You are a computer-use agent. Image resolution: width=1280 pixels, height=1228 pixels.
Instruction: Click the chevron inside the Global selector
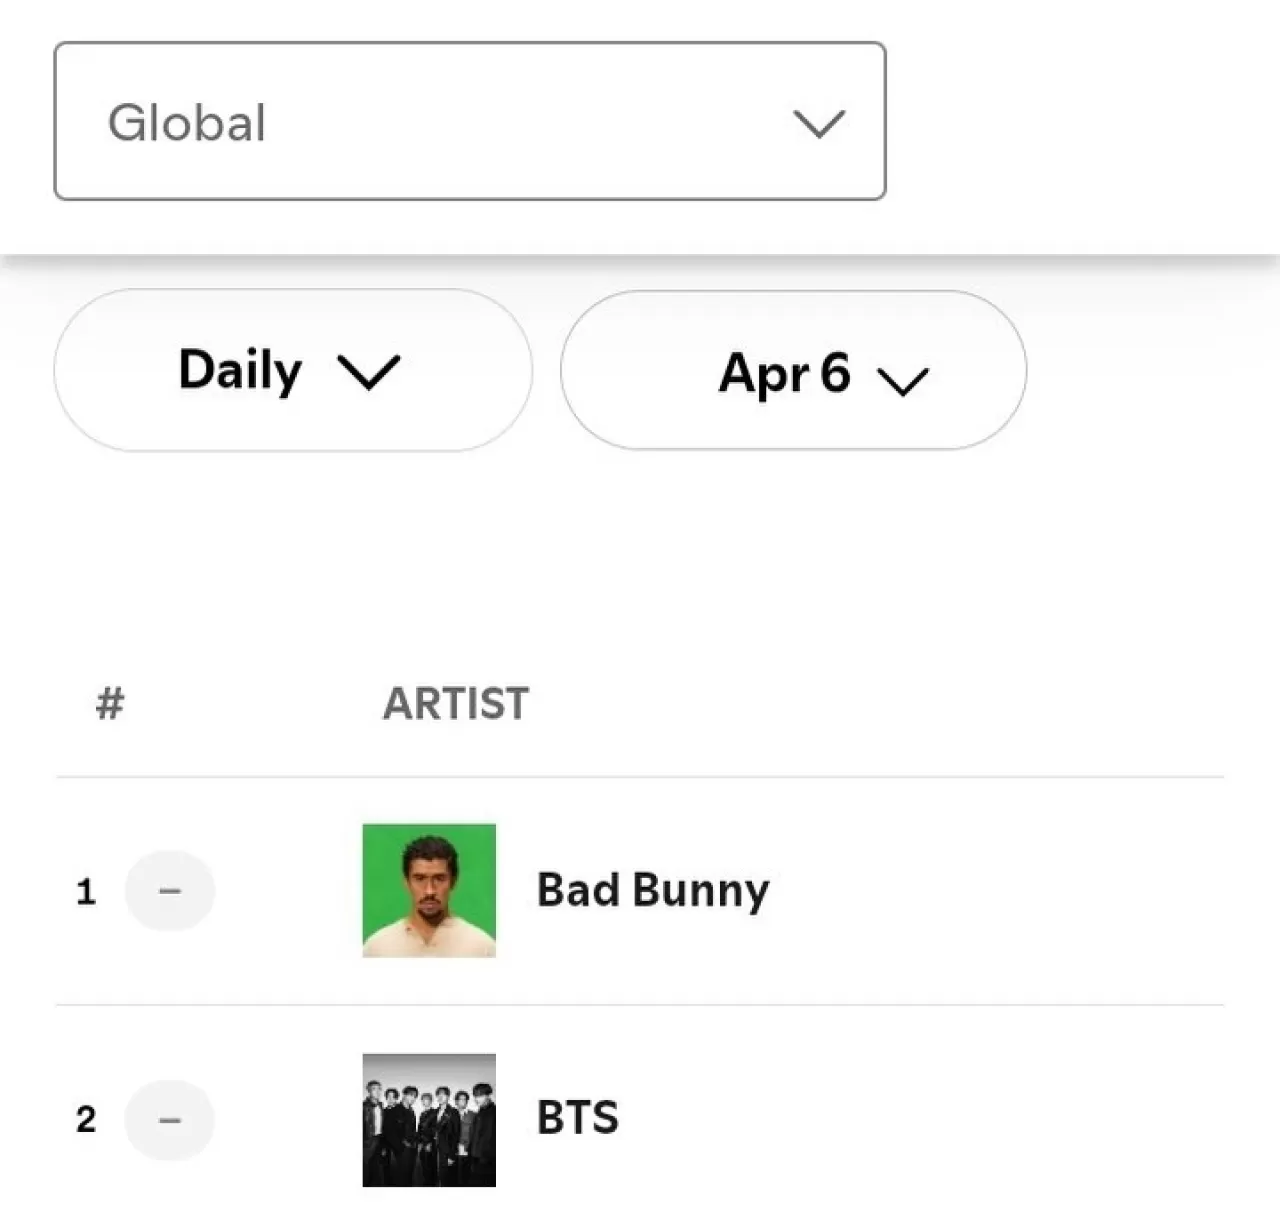(x=818, y=122)
